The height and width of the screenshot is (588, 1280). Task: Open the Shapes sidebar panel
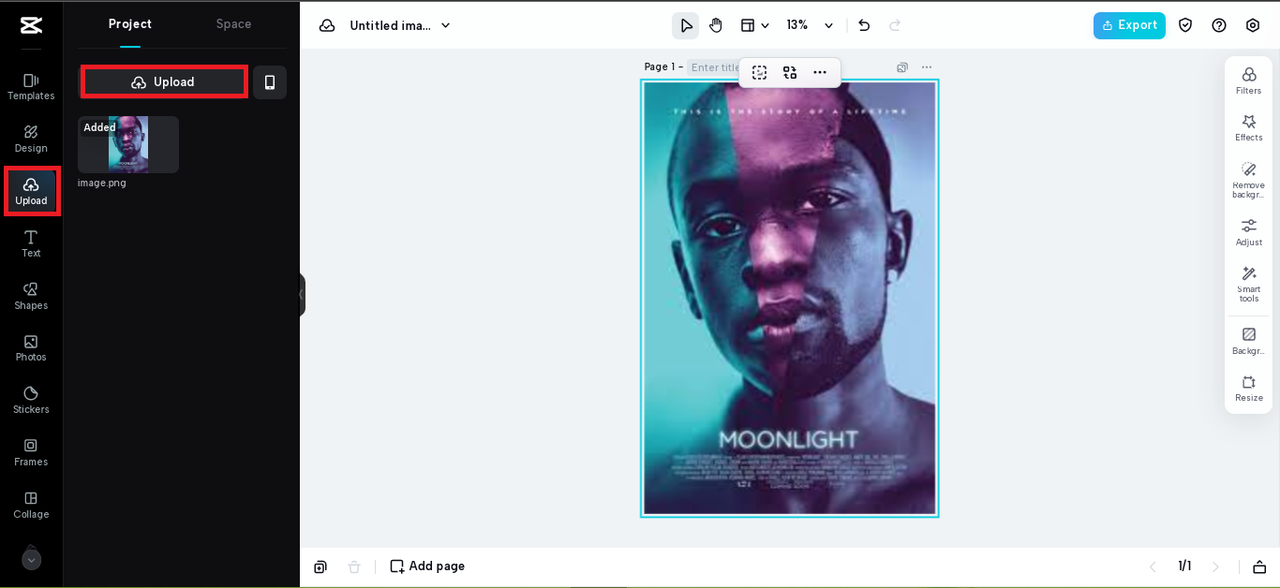click(x=31, y=296)
